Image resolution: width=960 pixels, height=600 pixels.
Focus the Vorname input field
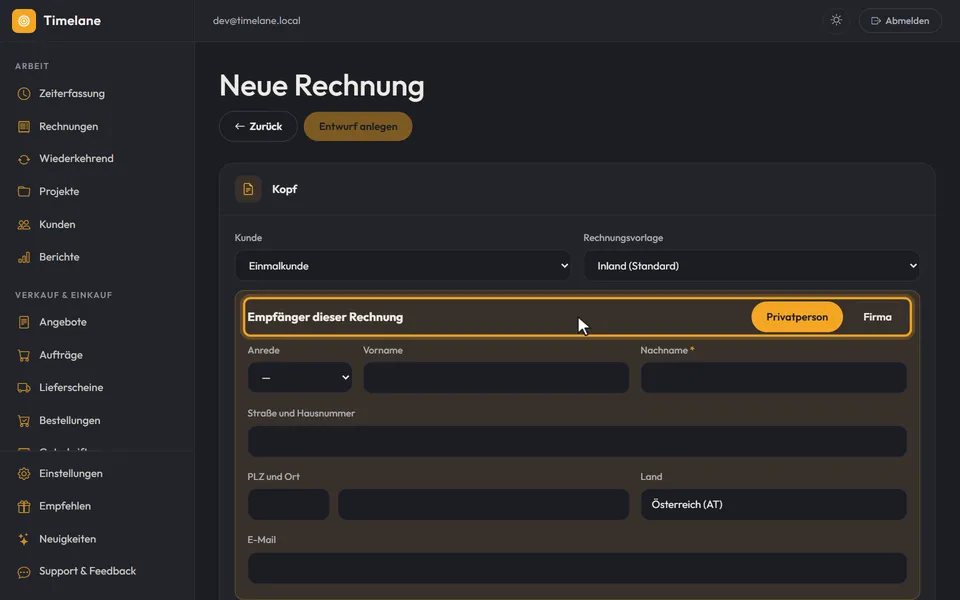(496, 377)
